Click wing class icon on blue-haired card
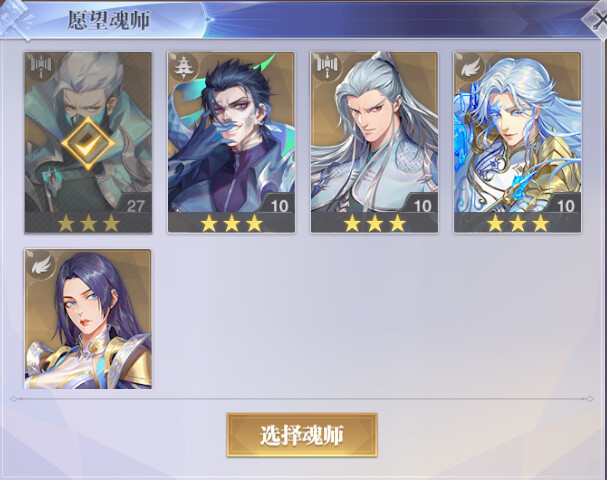Screen dimensions: 607x480 [x=469, y=67]
